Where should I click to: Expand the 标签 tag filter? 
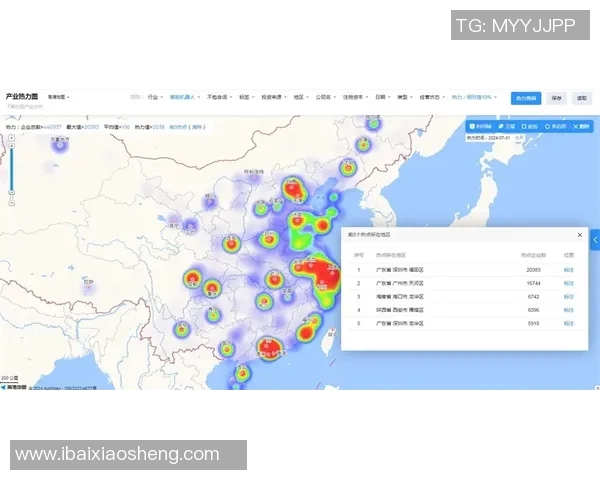[246, 97]
